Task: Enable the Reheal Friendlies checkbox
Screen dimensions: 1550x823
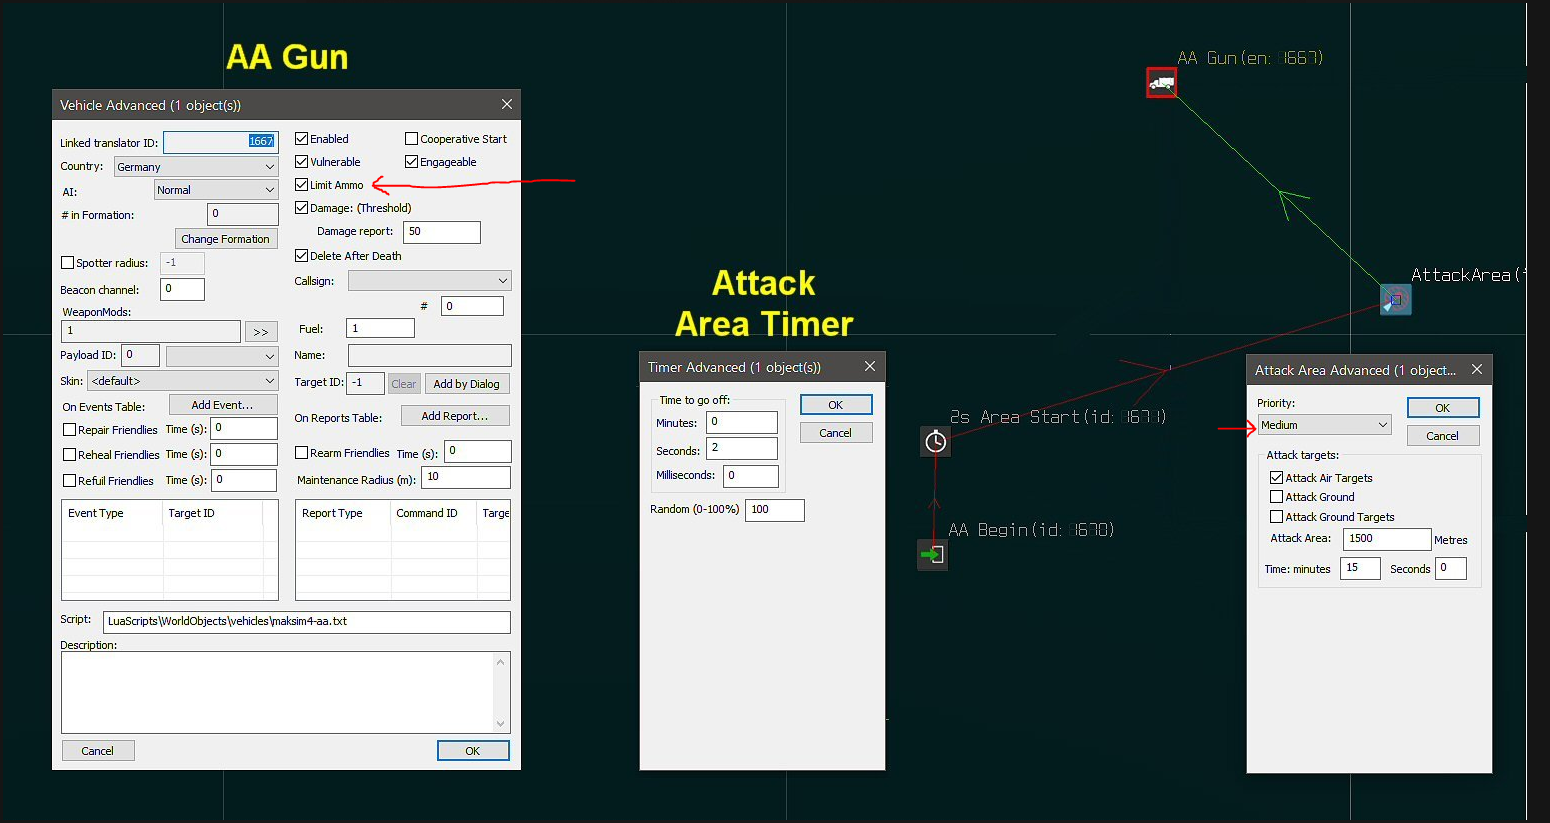Action: (70, 455)
